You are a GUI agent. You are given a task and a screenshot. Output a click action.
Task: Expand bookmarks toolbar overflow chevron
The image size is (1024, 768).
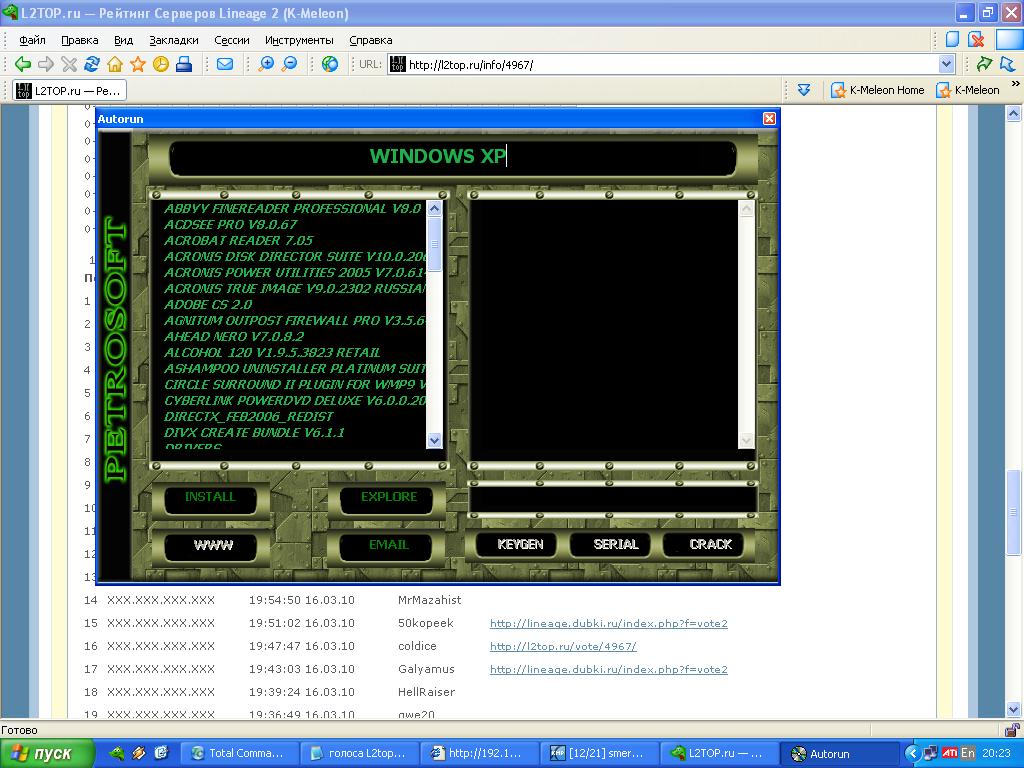[x=1016, y=84]
